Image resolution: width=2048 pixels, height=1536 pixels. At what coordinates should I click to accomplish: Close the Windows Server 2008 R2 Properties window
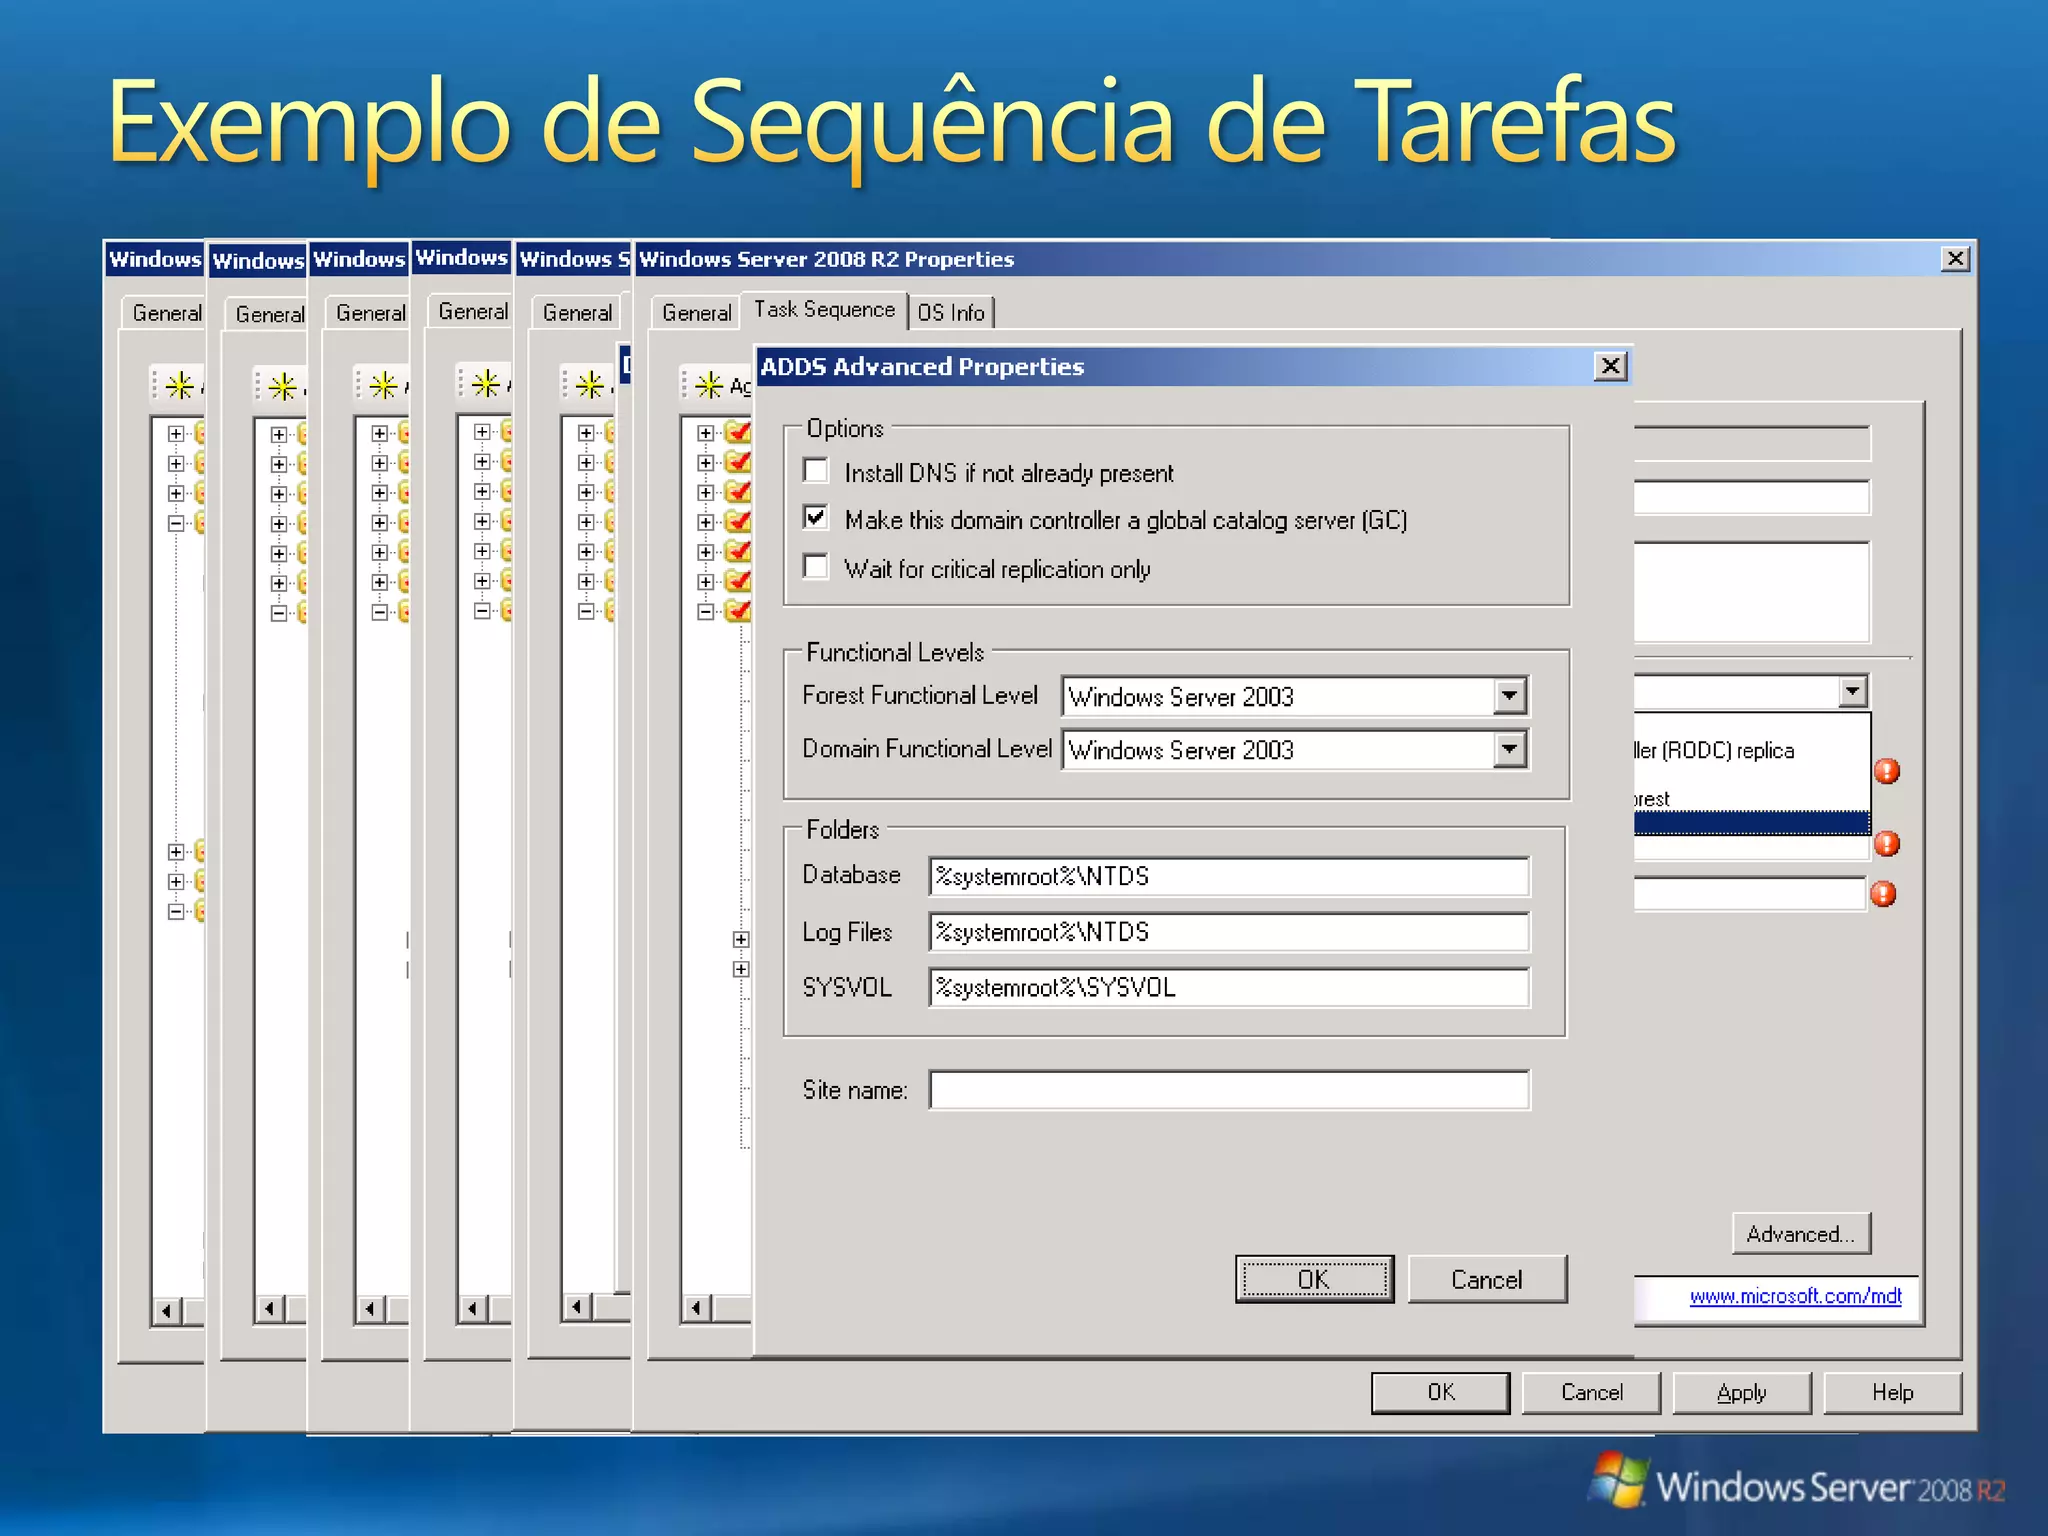point(1955,259)
